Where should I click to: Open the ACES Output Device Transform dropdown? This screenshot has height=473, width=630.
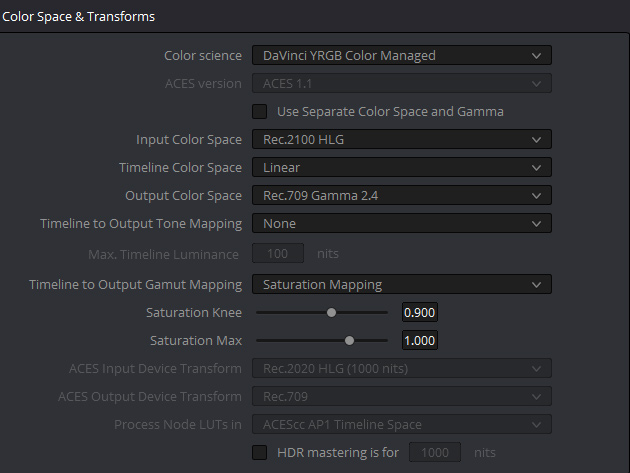tap(402, 397)
